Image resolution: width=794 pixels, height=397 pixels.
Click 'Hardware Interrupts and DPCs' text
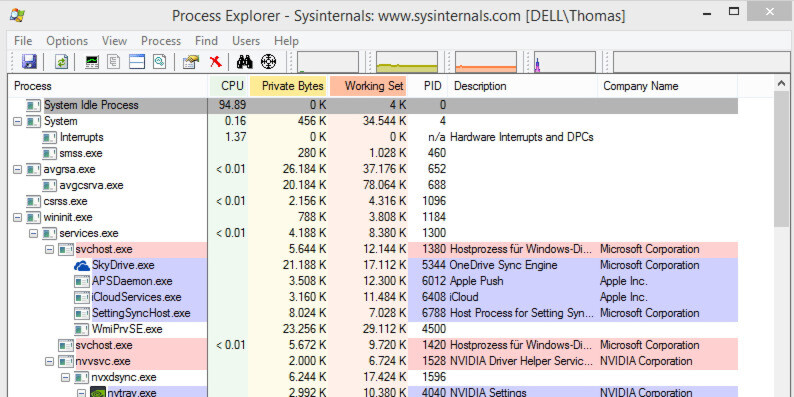tap(522, 137)
